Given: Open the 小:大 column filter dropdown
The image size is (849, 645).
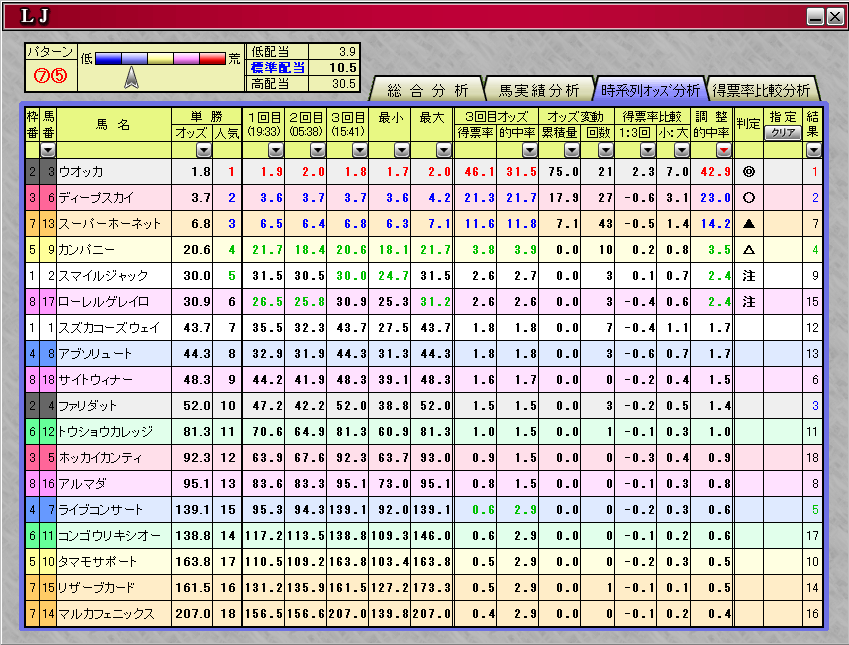Looking at the screenshot, I should (x=682, y=150).
